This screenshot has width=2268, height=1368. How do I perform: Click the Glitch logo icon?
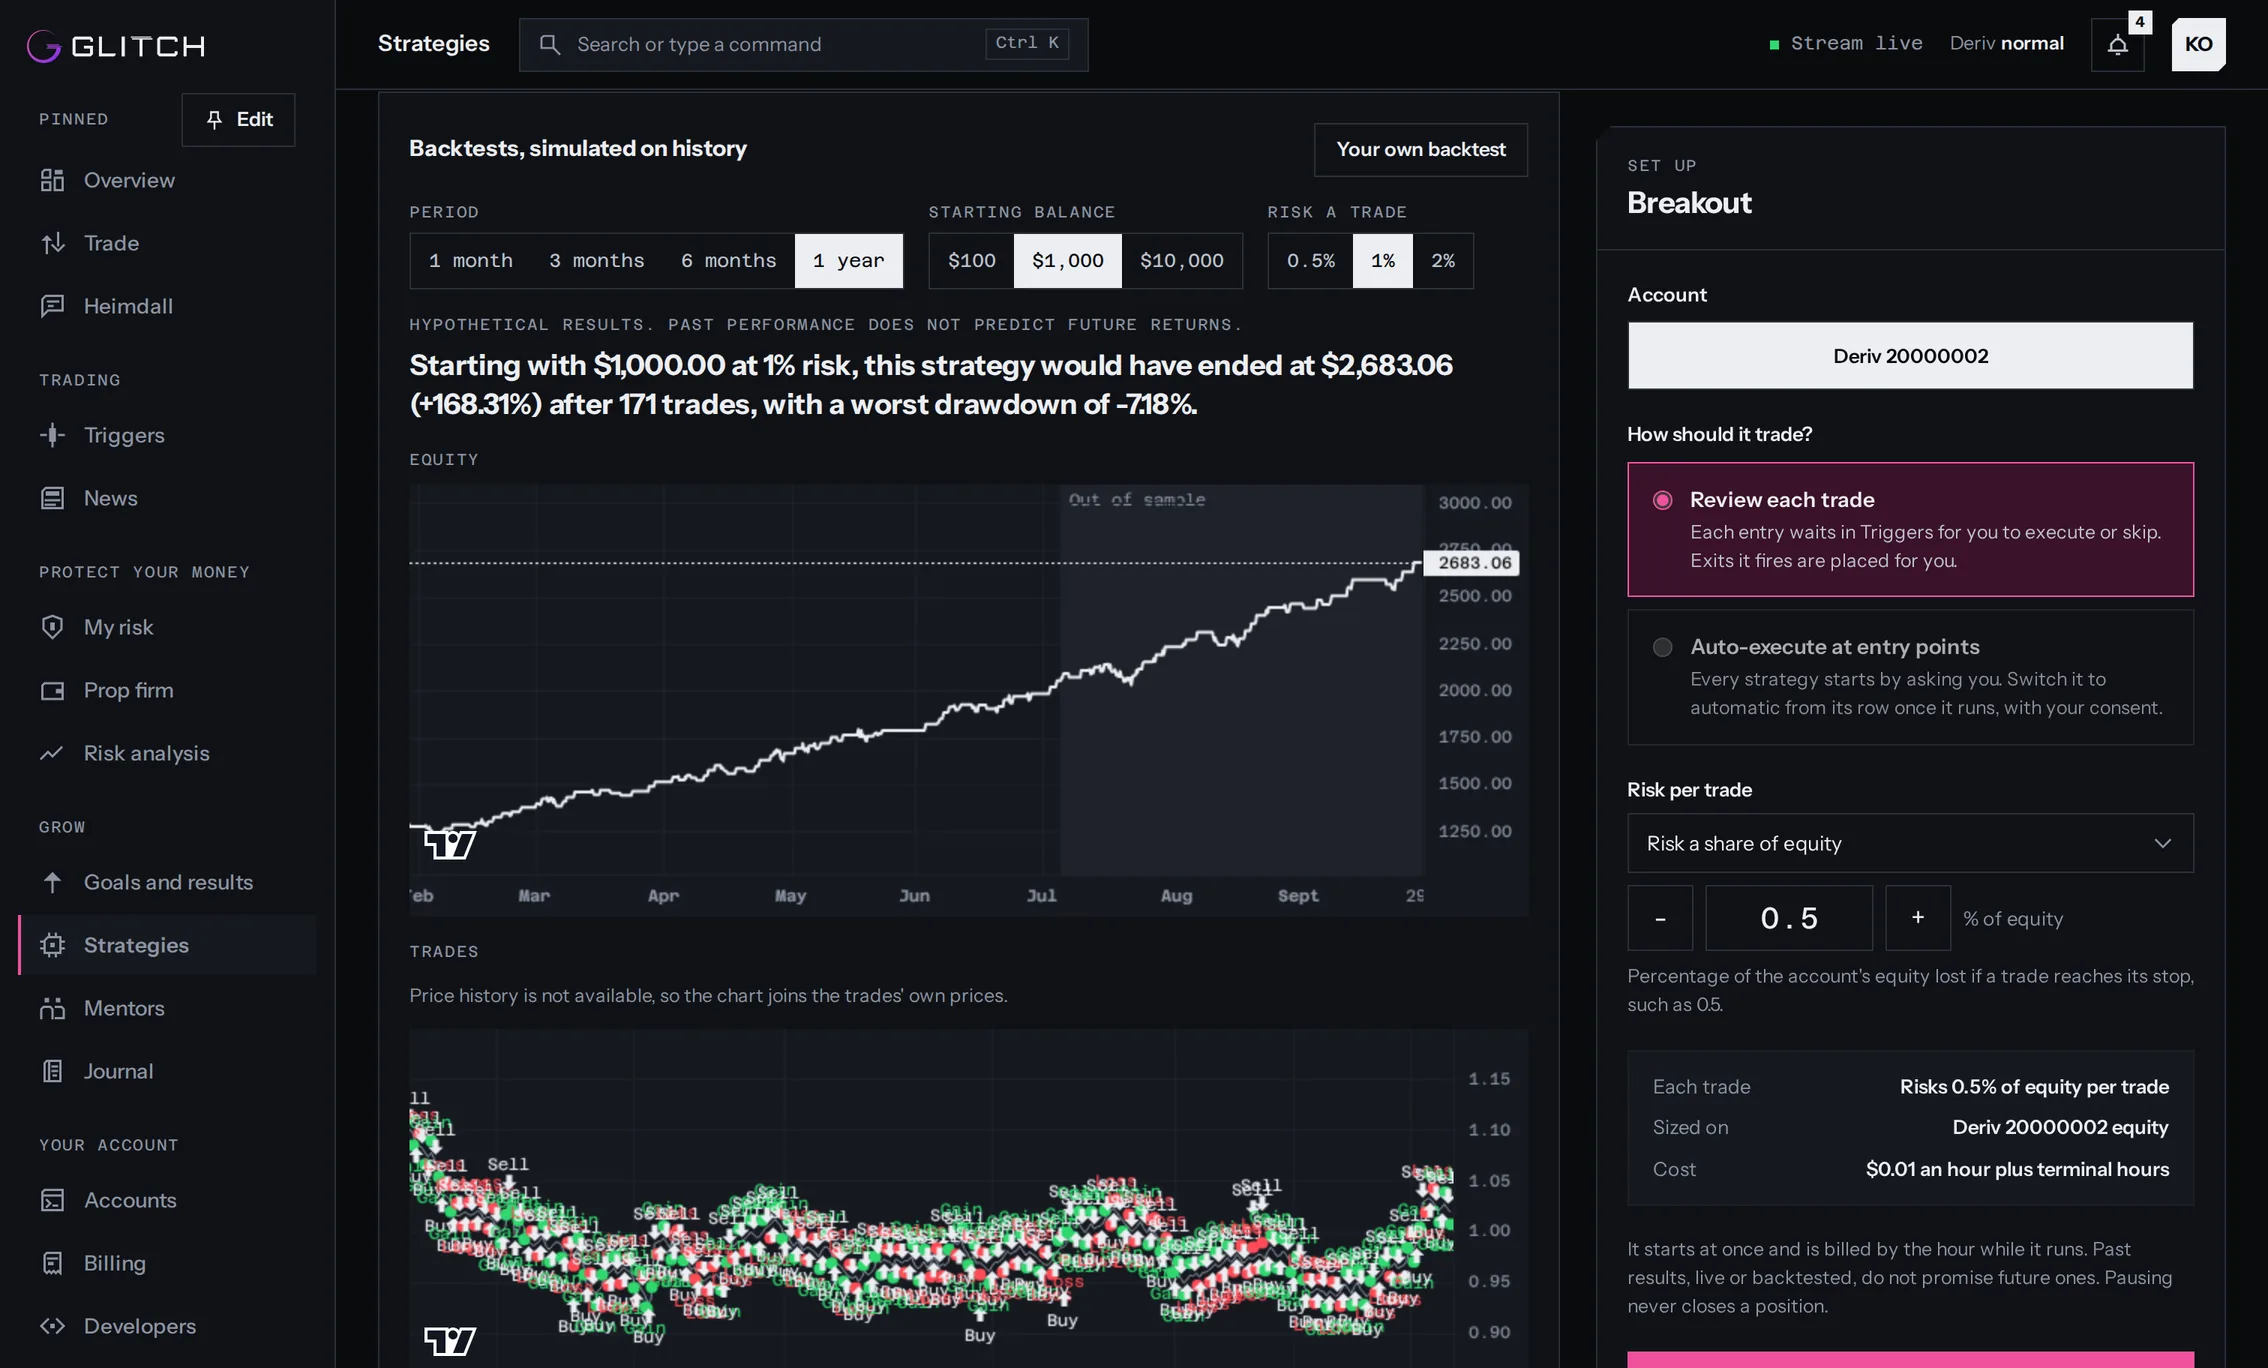point(44,45)
